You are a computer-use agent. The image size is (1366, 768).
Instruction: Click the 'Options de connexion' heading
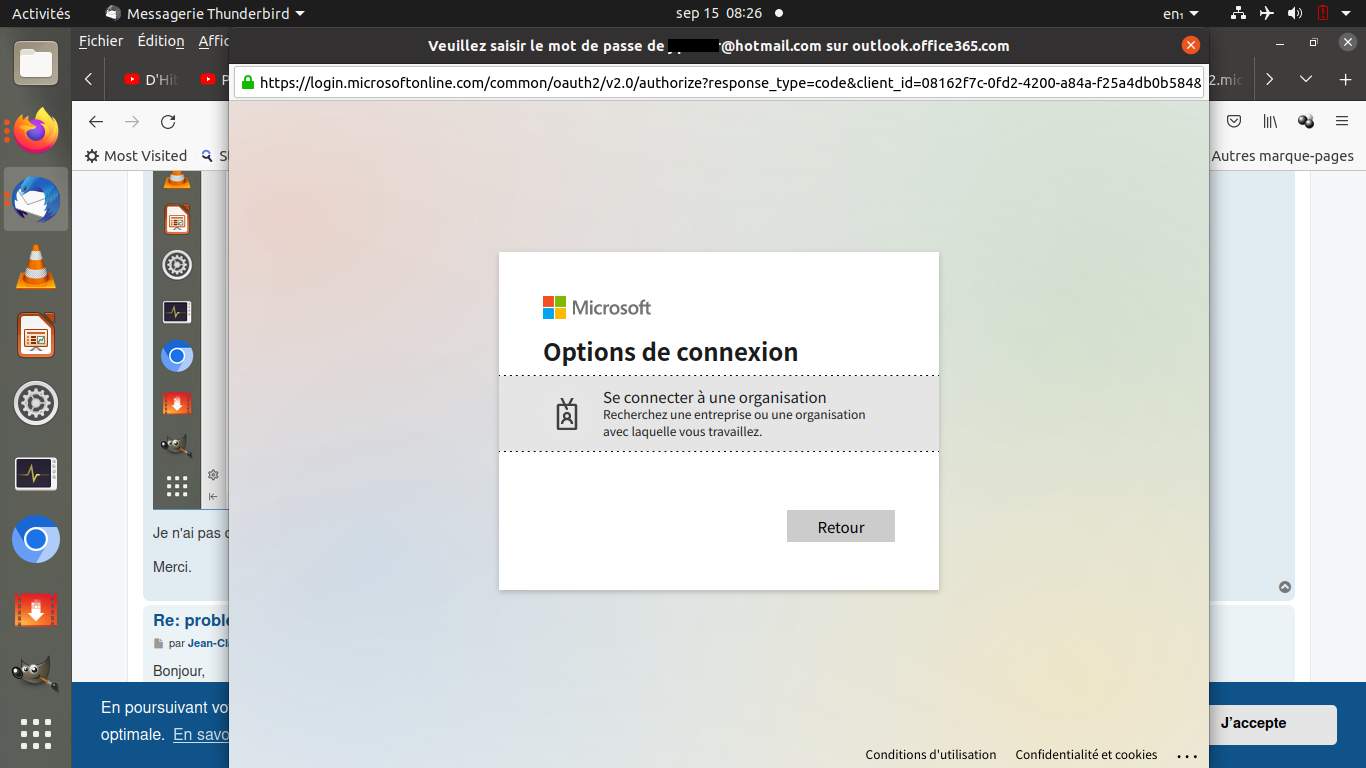pos(670,352)
